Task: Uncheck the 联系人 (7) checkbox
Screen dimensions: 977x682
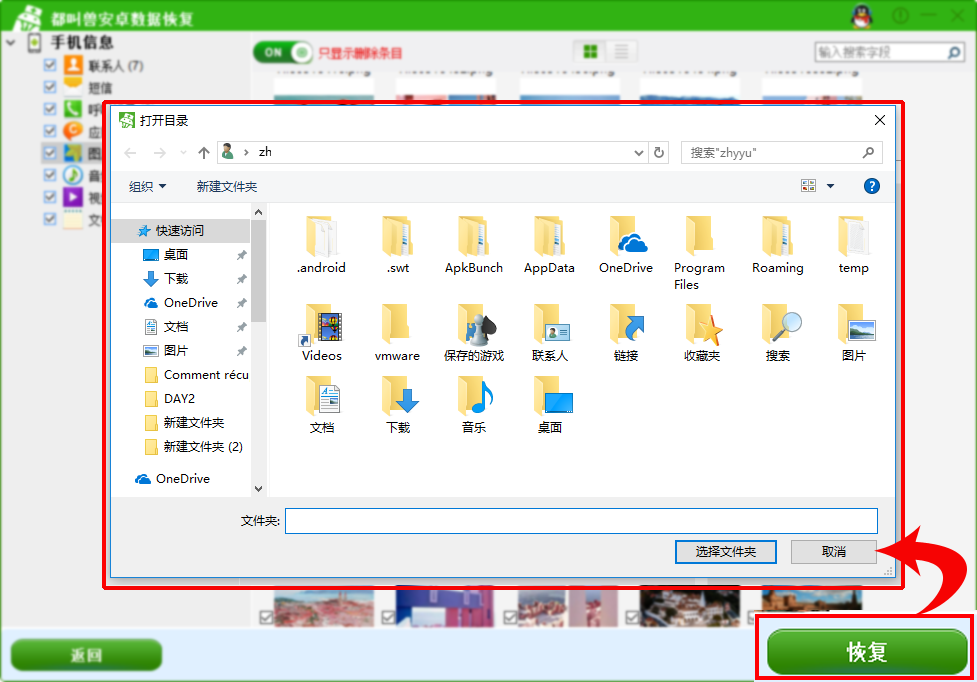Action: [50, 65]
